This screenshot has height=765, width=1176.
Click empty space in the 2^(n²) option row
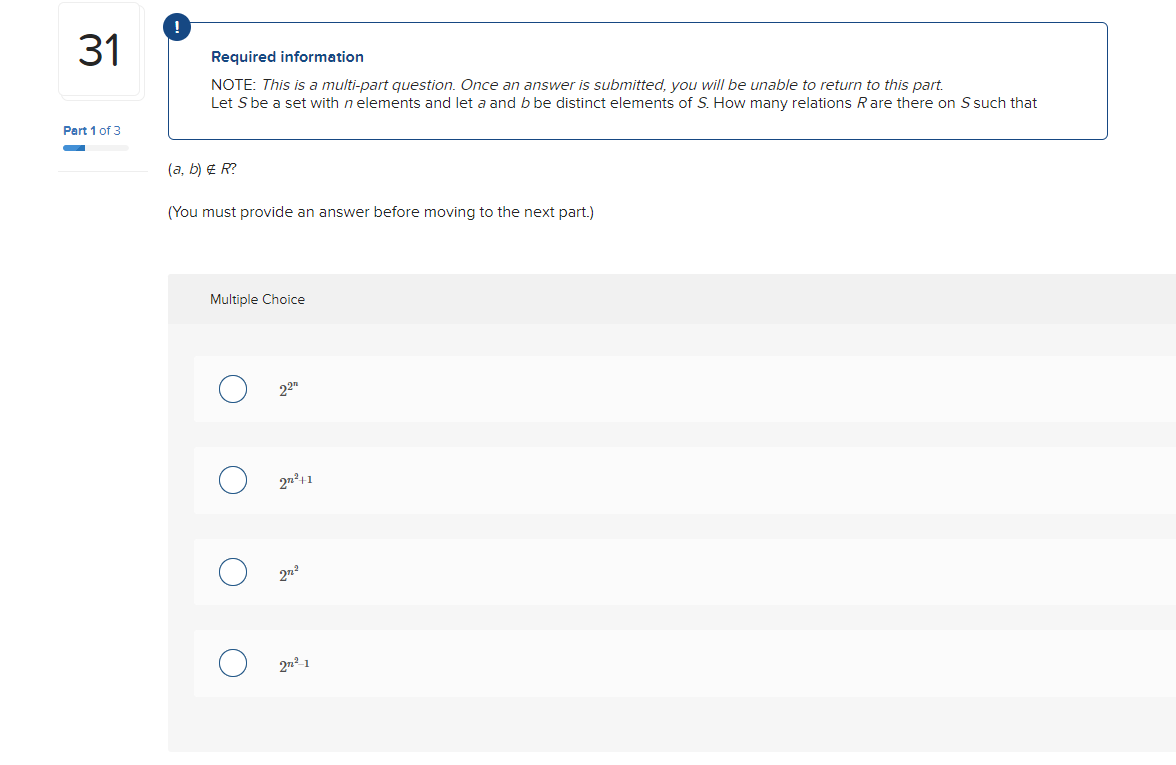(x=700, y=572)
